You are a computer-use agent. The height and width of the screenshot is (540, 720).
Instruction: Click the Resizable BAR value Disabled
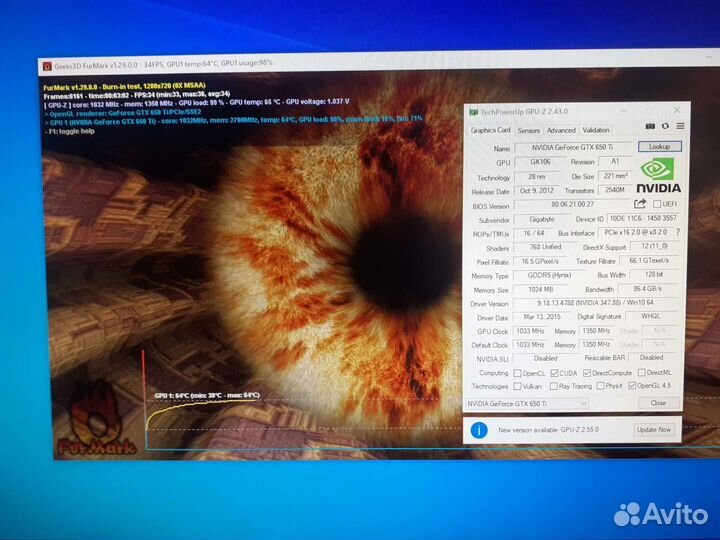coord(651,357)
